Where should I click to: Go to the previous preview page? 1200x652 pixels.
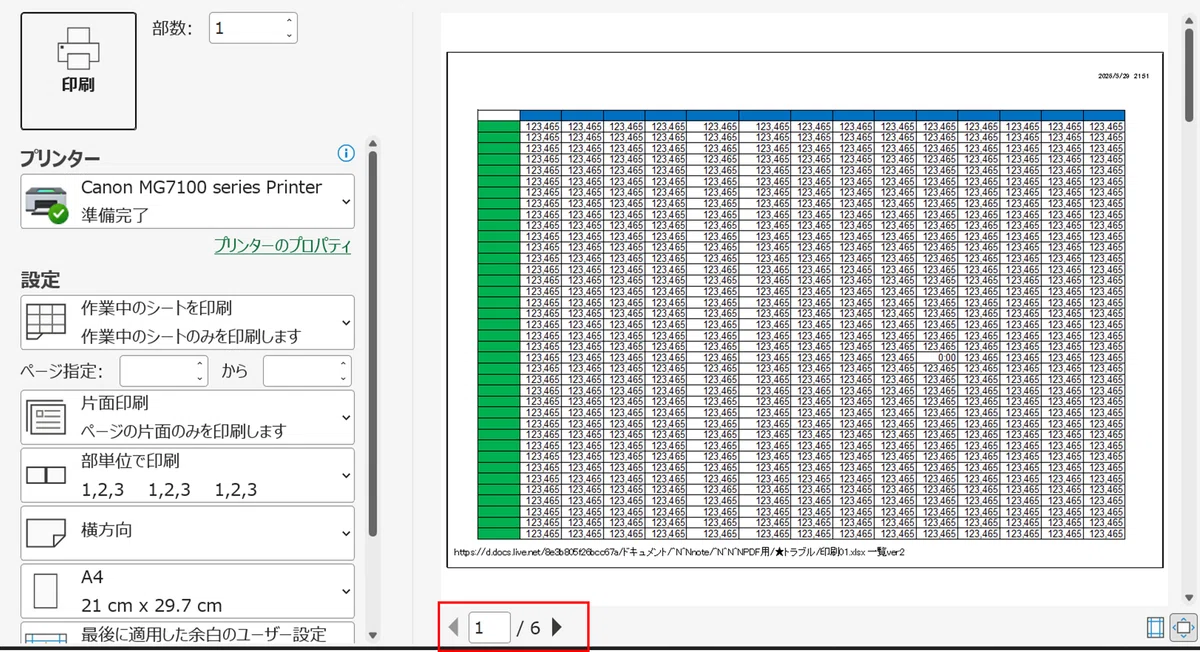click(x=454, y=628)
